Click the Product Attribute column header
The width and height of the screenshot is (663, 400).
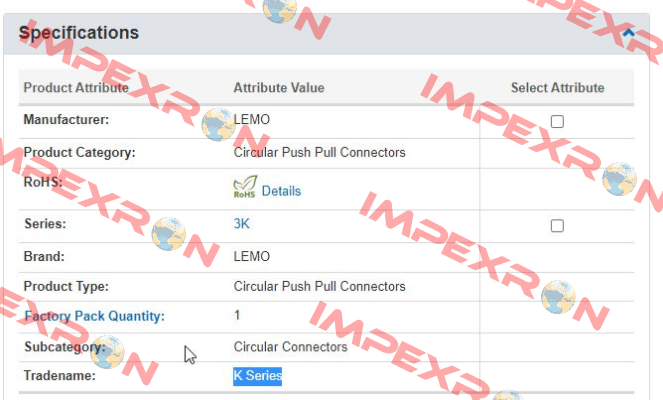pos(76,88)
